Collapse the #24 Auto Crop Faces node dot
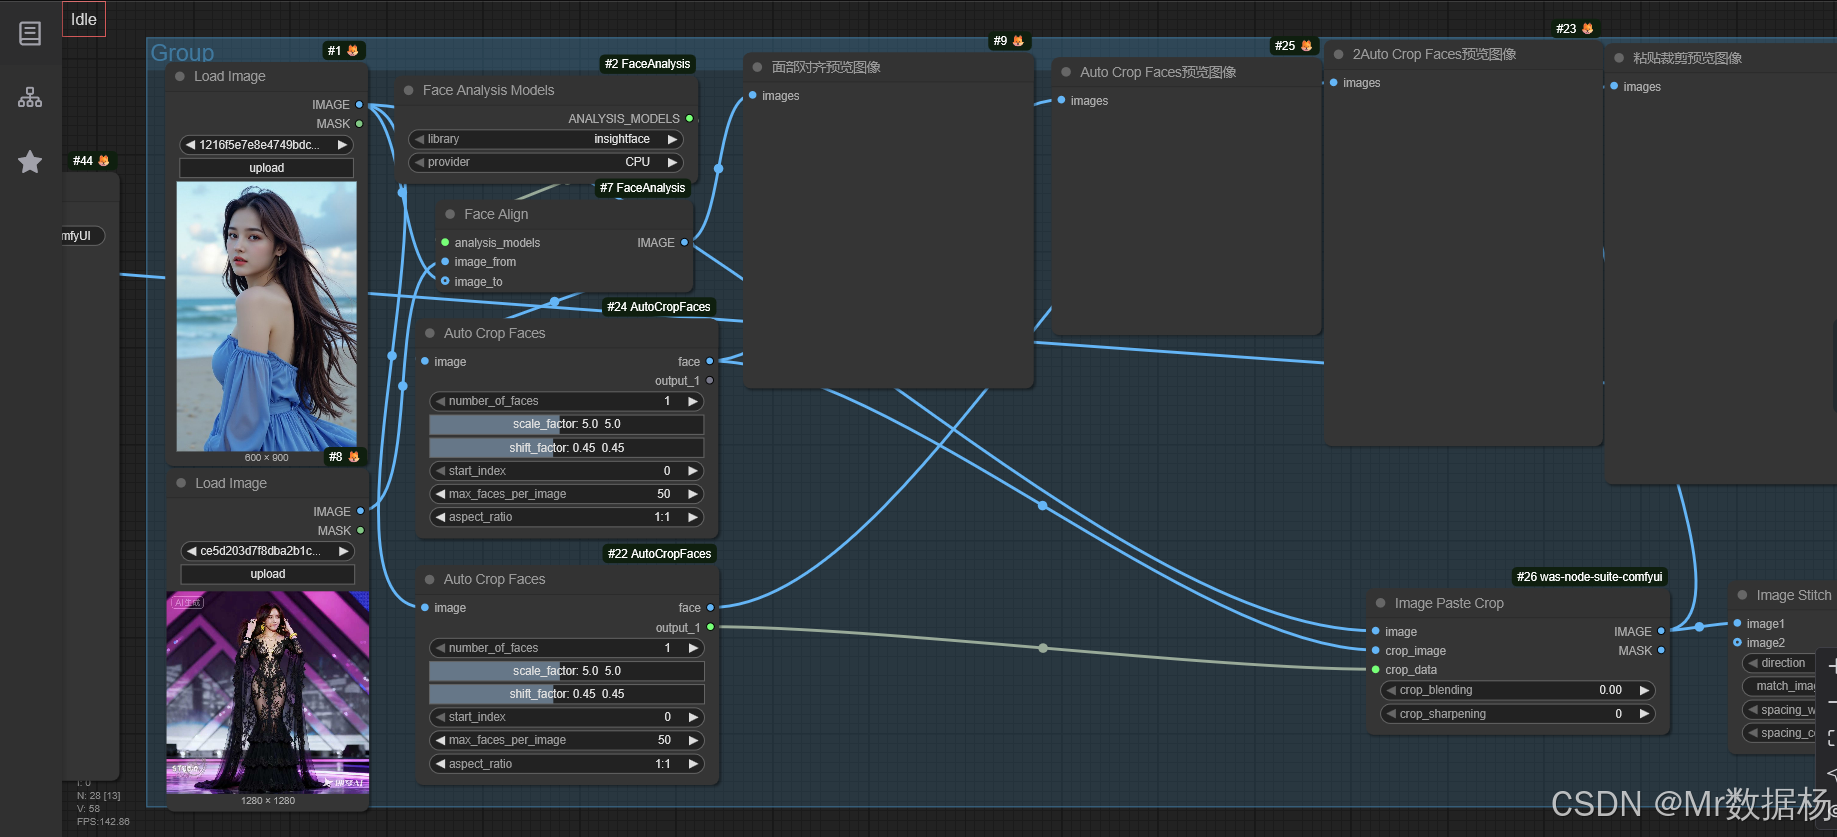 [x=430, y=333]
